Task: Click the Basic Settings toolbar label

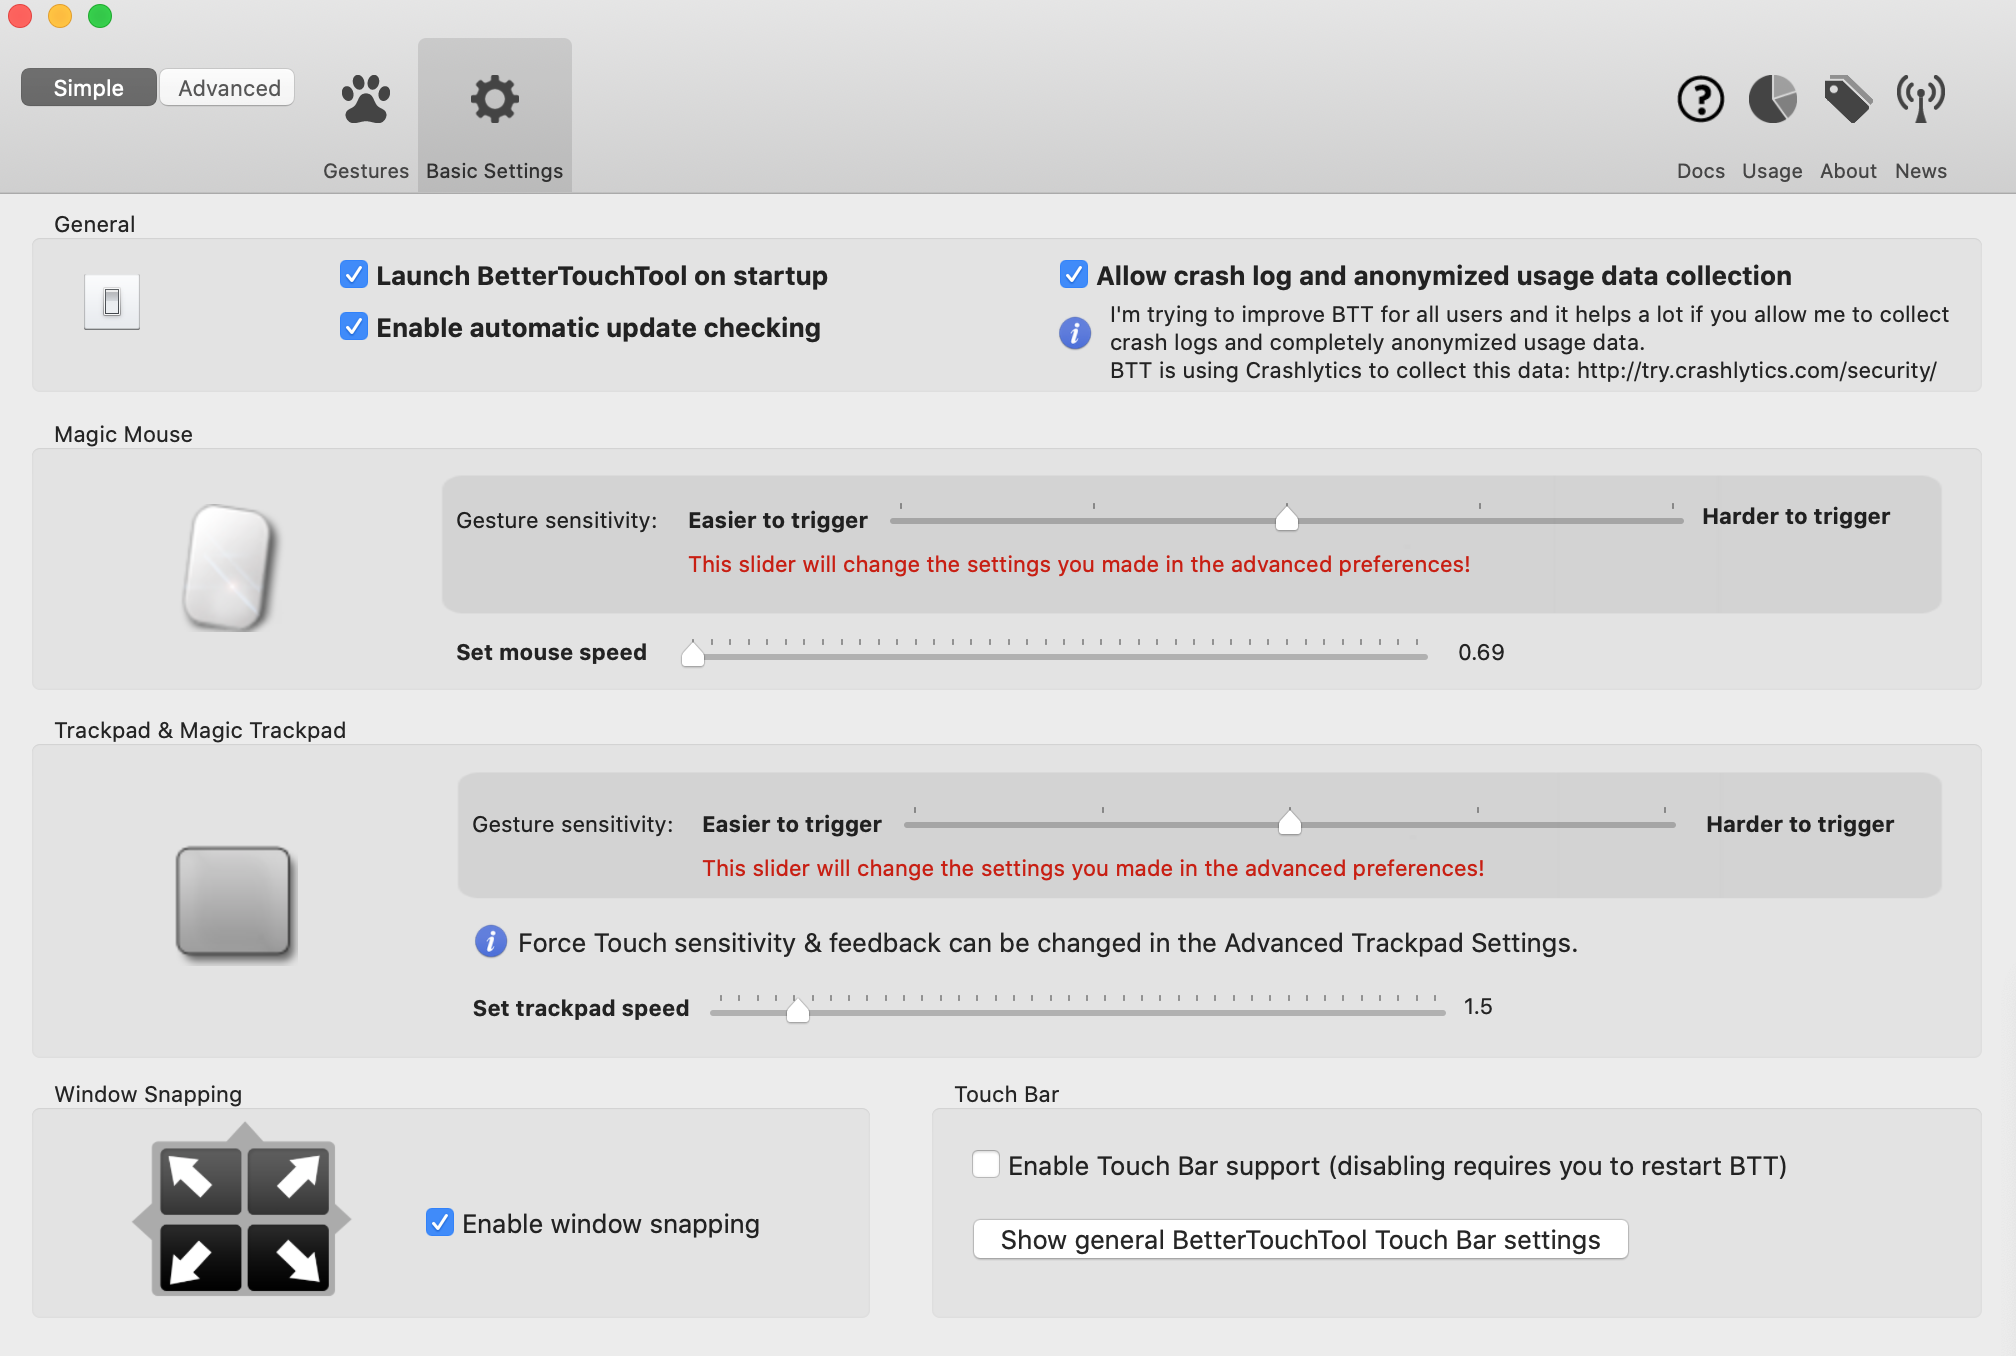Action: tap(495, 171)
